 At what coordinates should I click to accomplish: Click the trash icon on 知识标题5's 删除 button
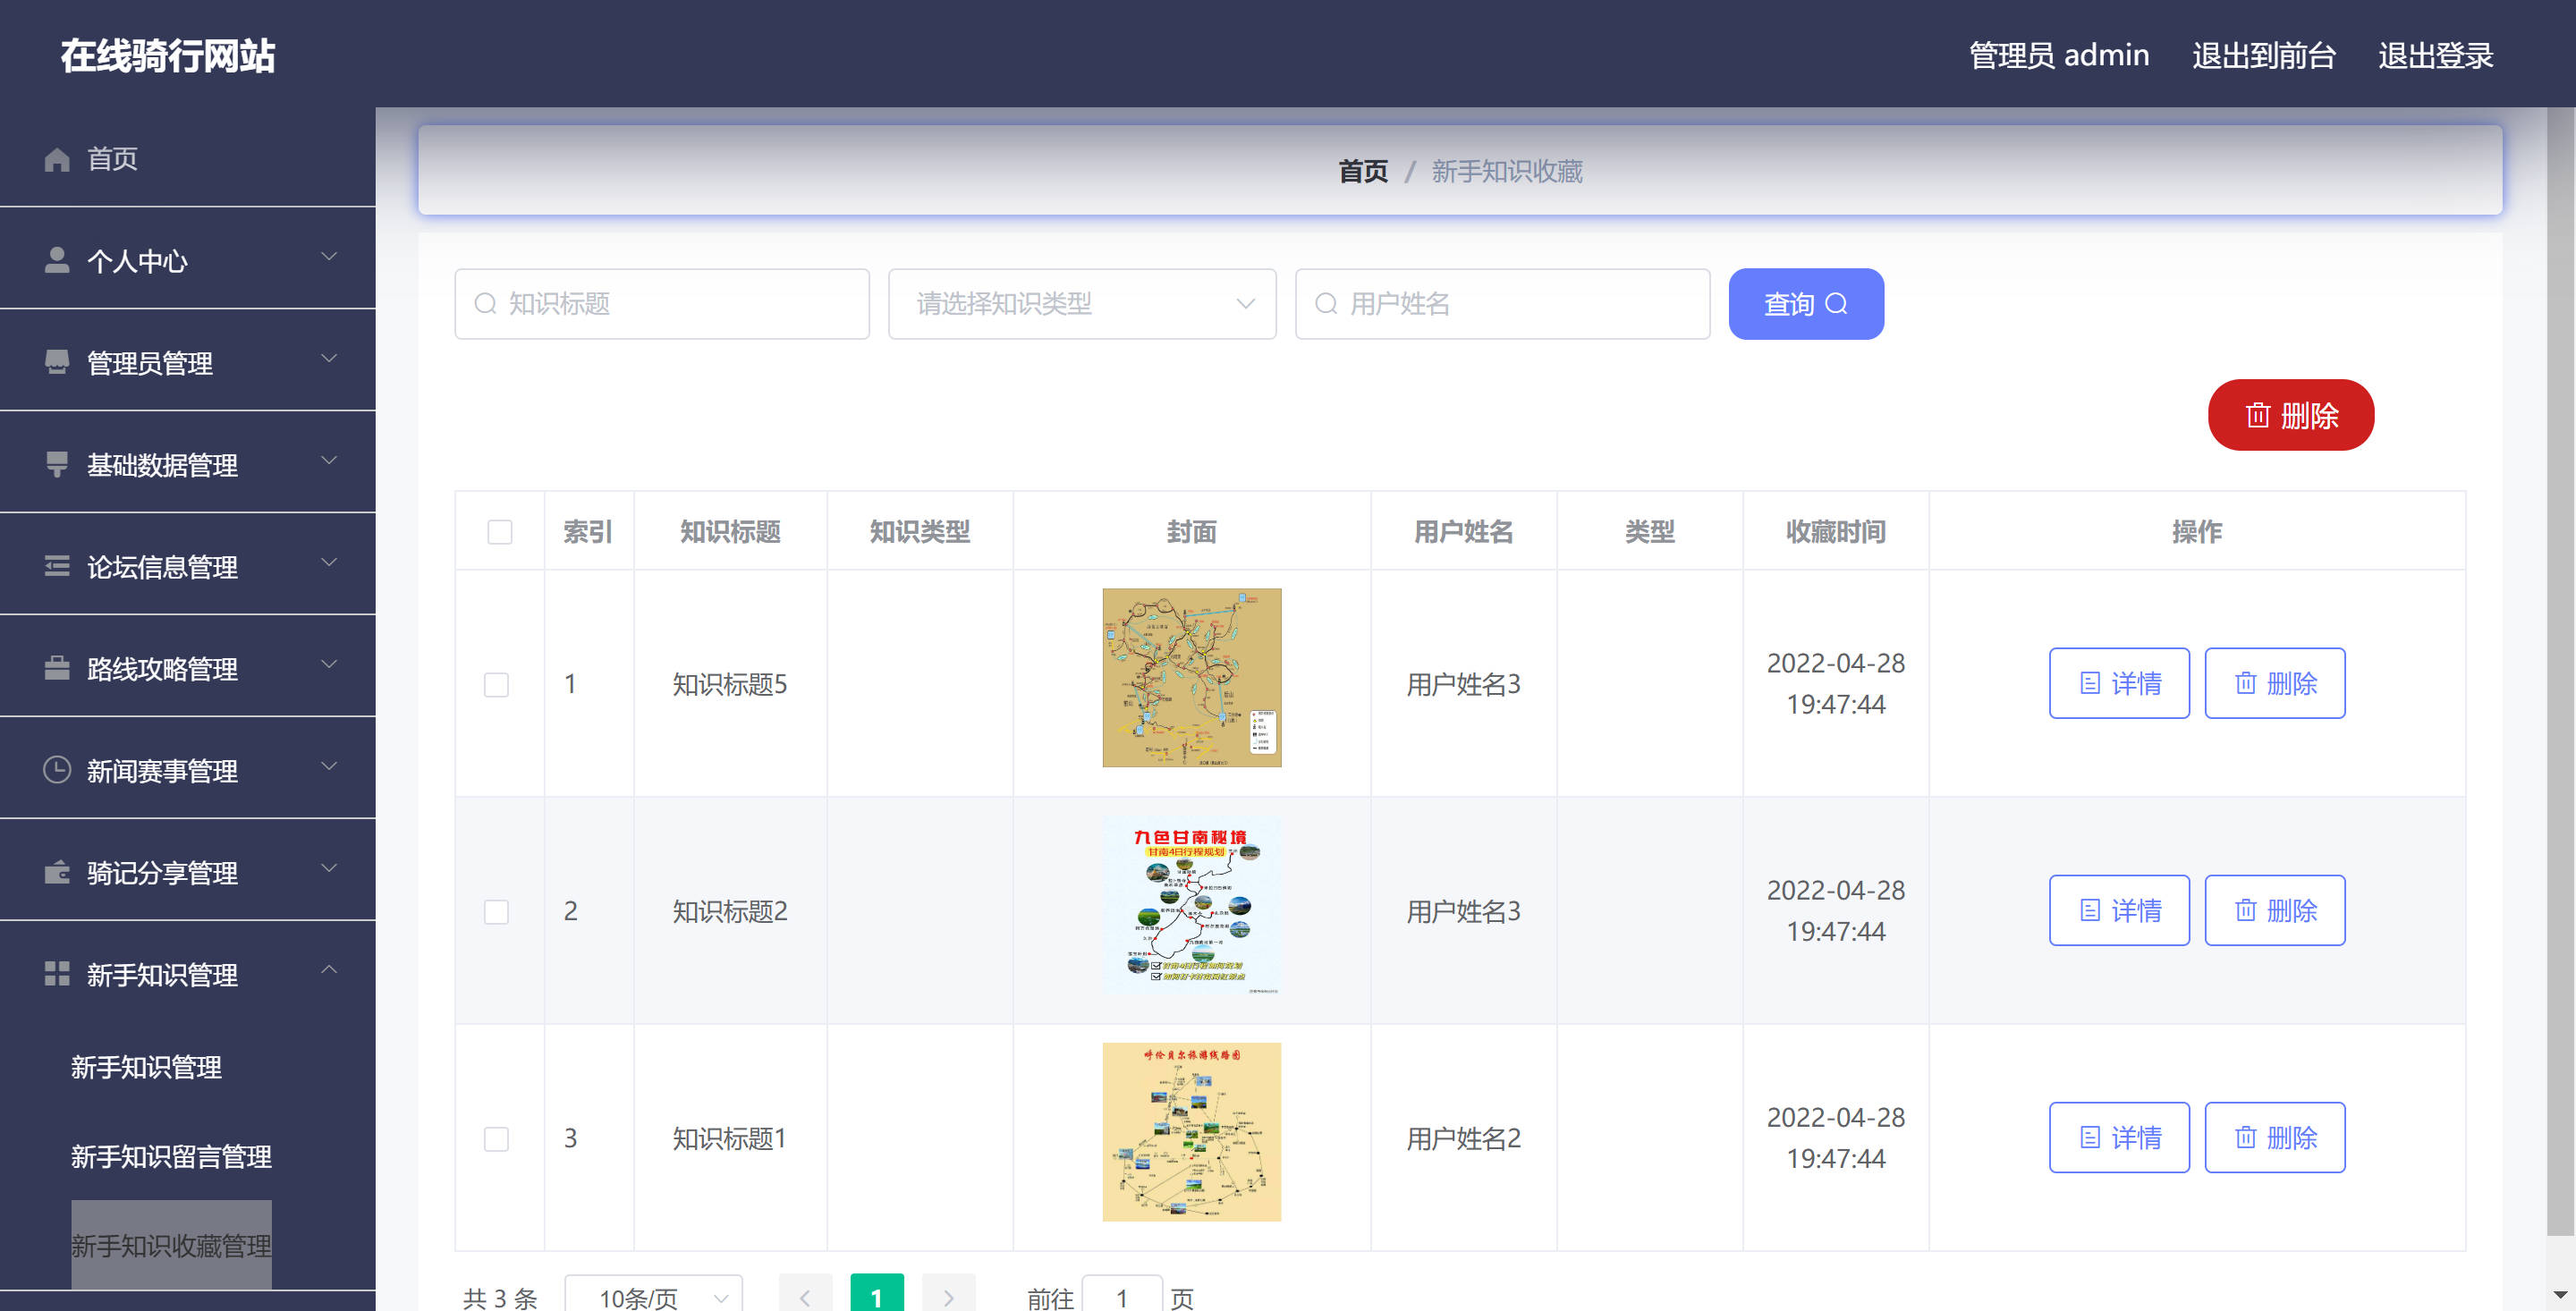[x=2246, y=683]
